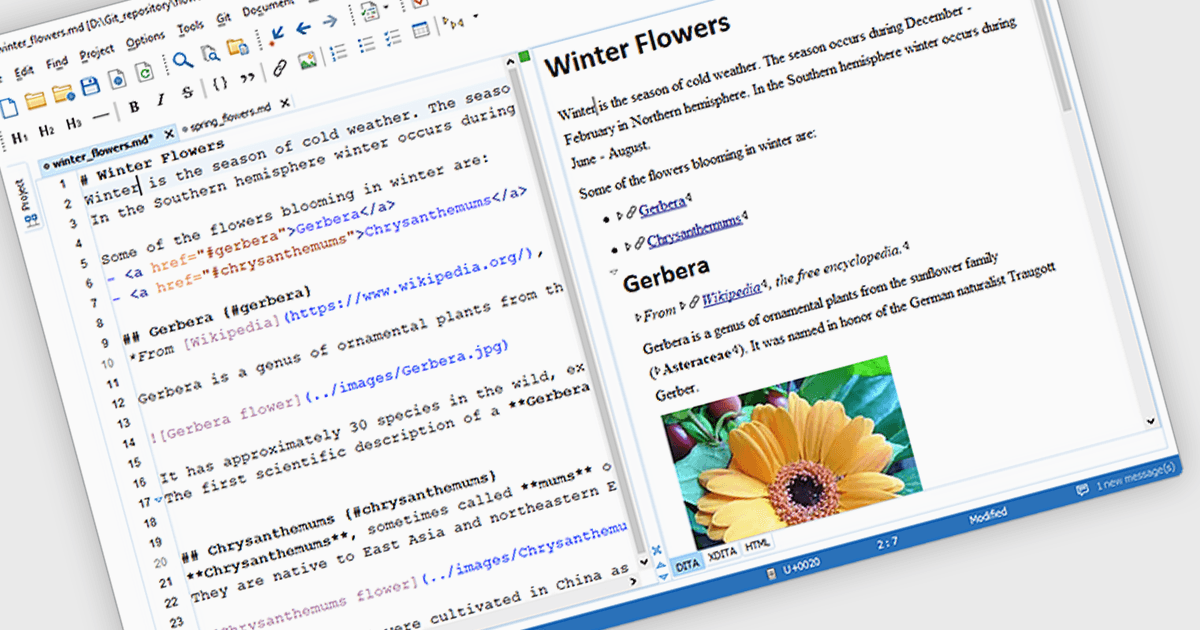The image size is (1200, 630).
Task: Switch preview to the XDITA tab
Action: point(723,555)
